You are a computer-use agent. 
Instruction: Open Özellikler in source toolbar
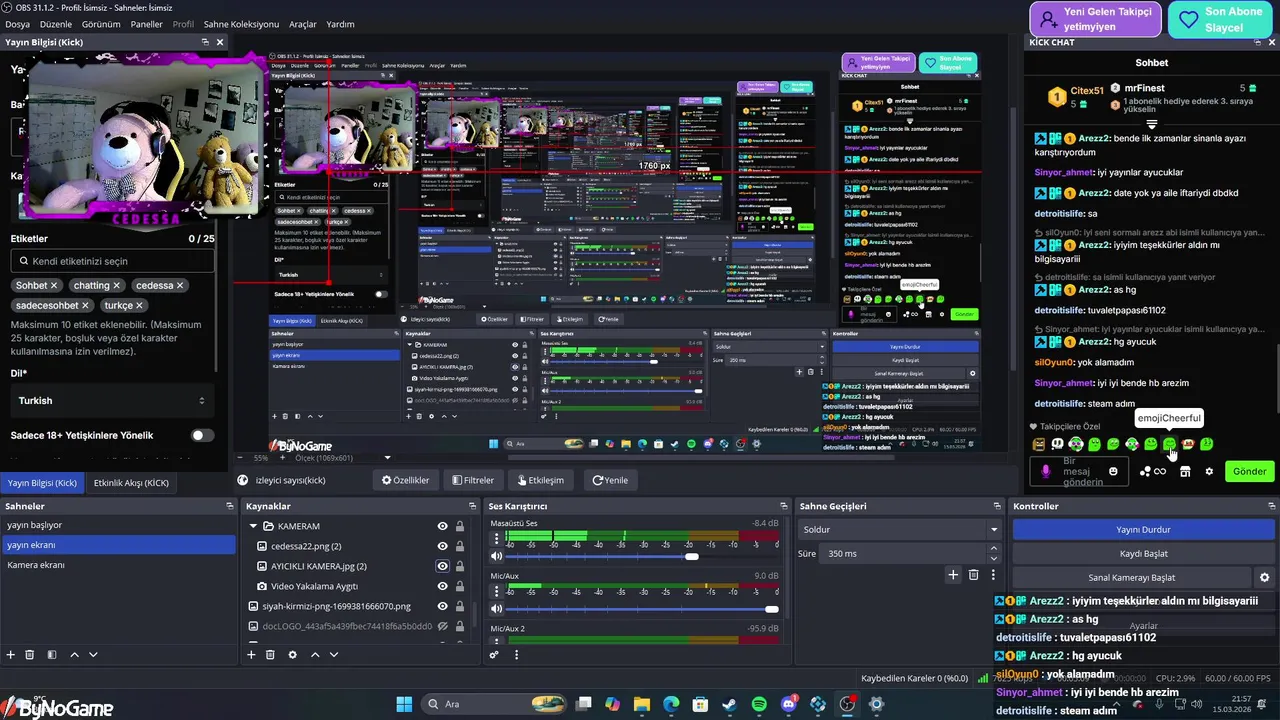point(405,480)
